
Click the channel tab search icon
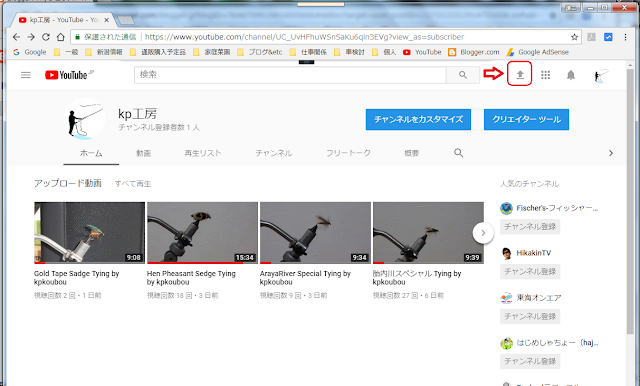pos(458,153)
